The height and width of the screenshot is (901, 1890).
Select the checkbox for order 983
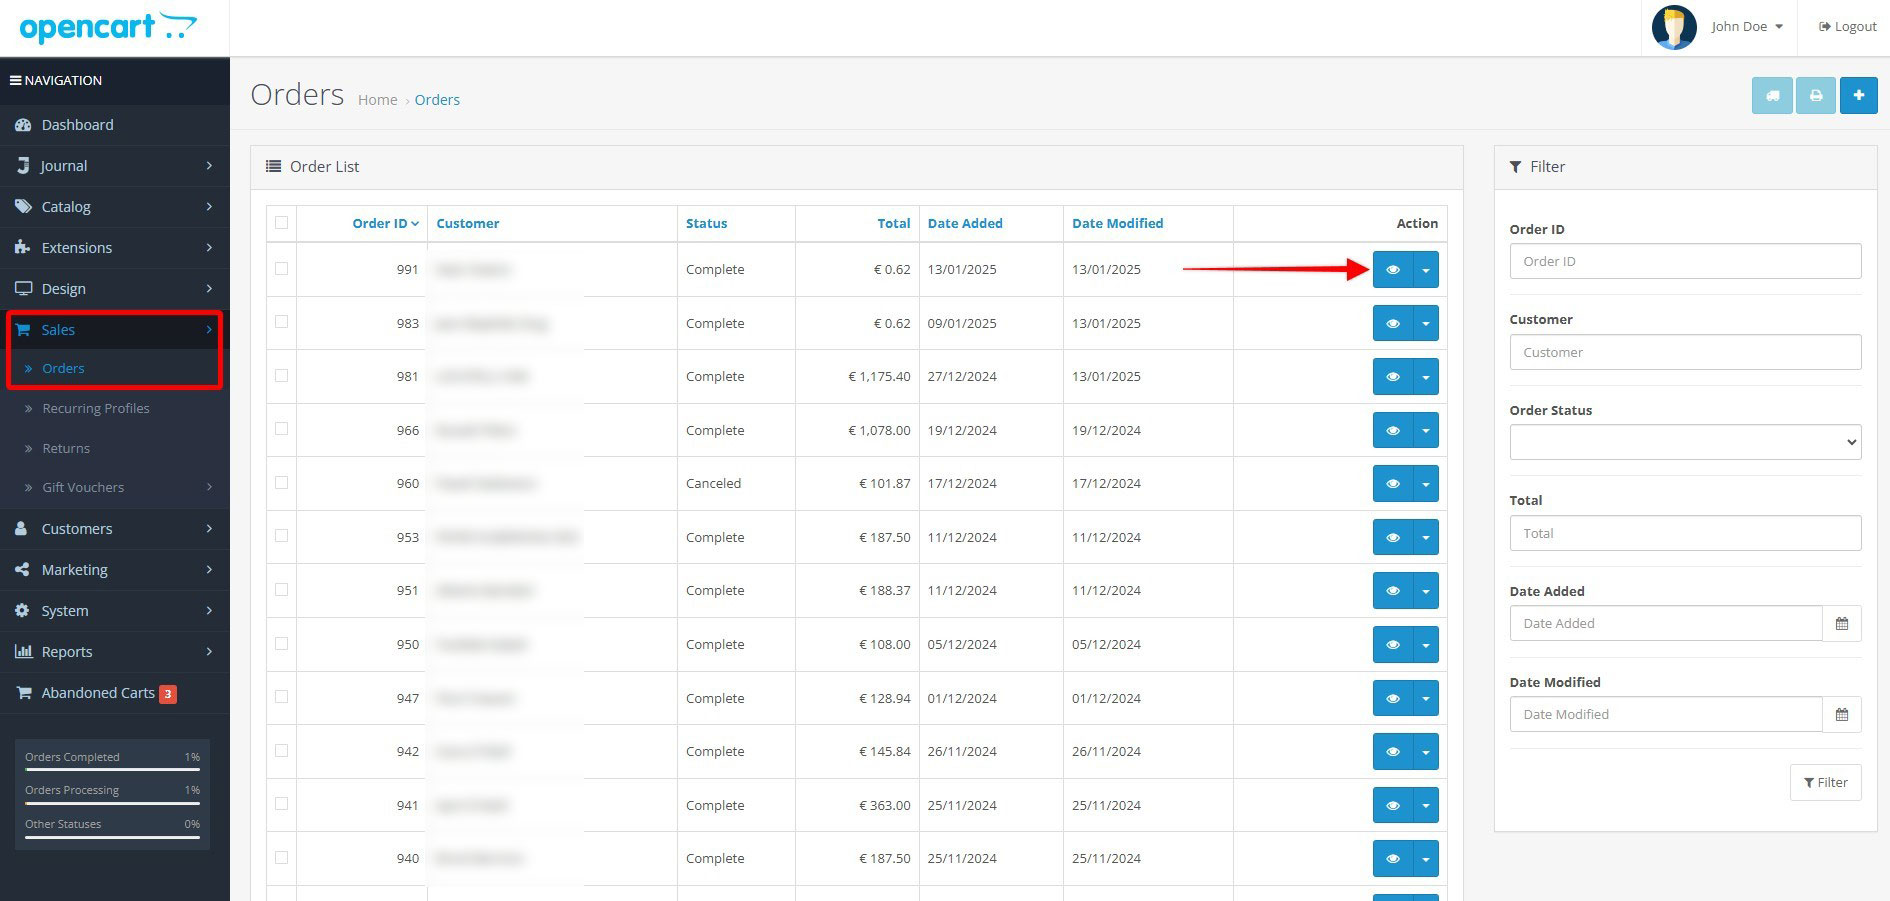[x=281, y=322]
